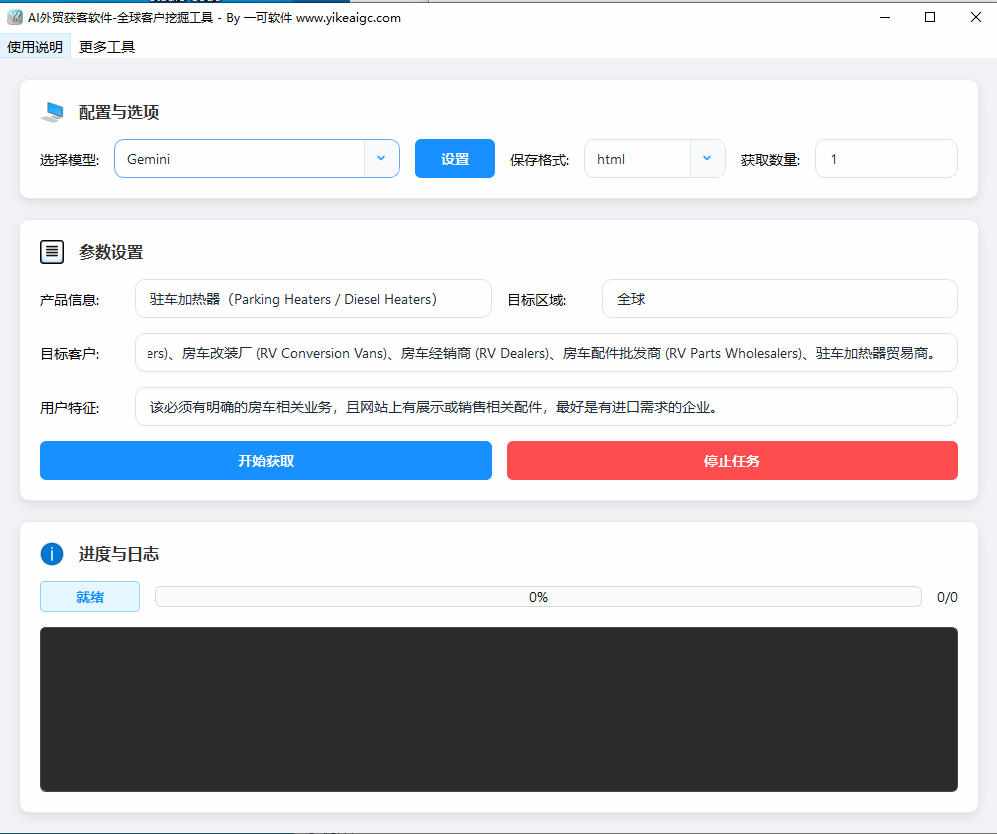Click the 目标区域 field showing 全球

point(779,298)
